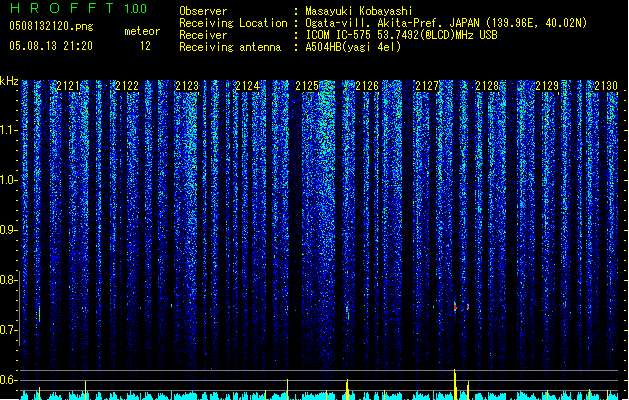Click the 2130 time marker

[x=606, y=86]
